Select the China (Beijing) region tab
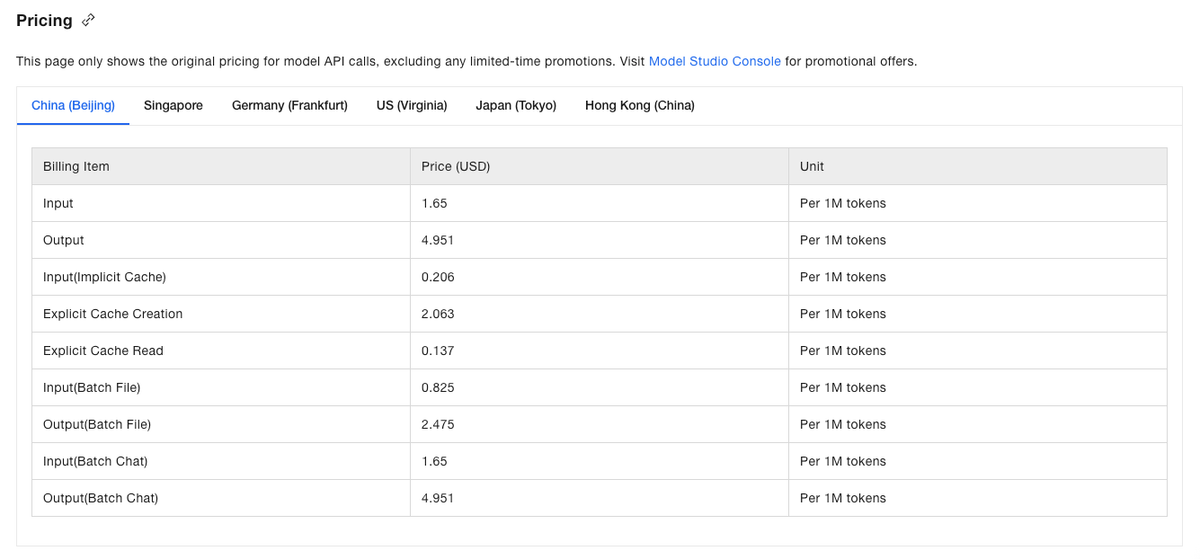Screen dimensions: 1200x559 click(73, 105)
